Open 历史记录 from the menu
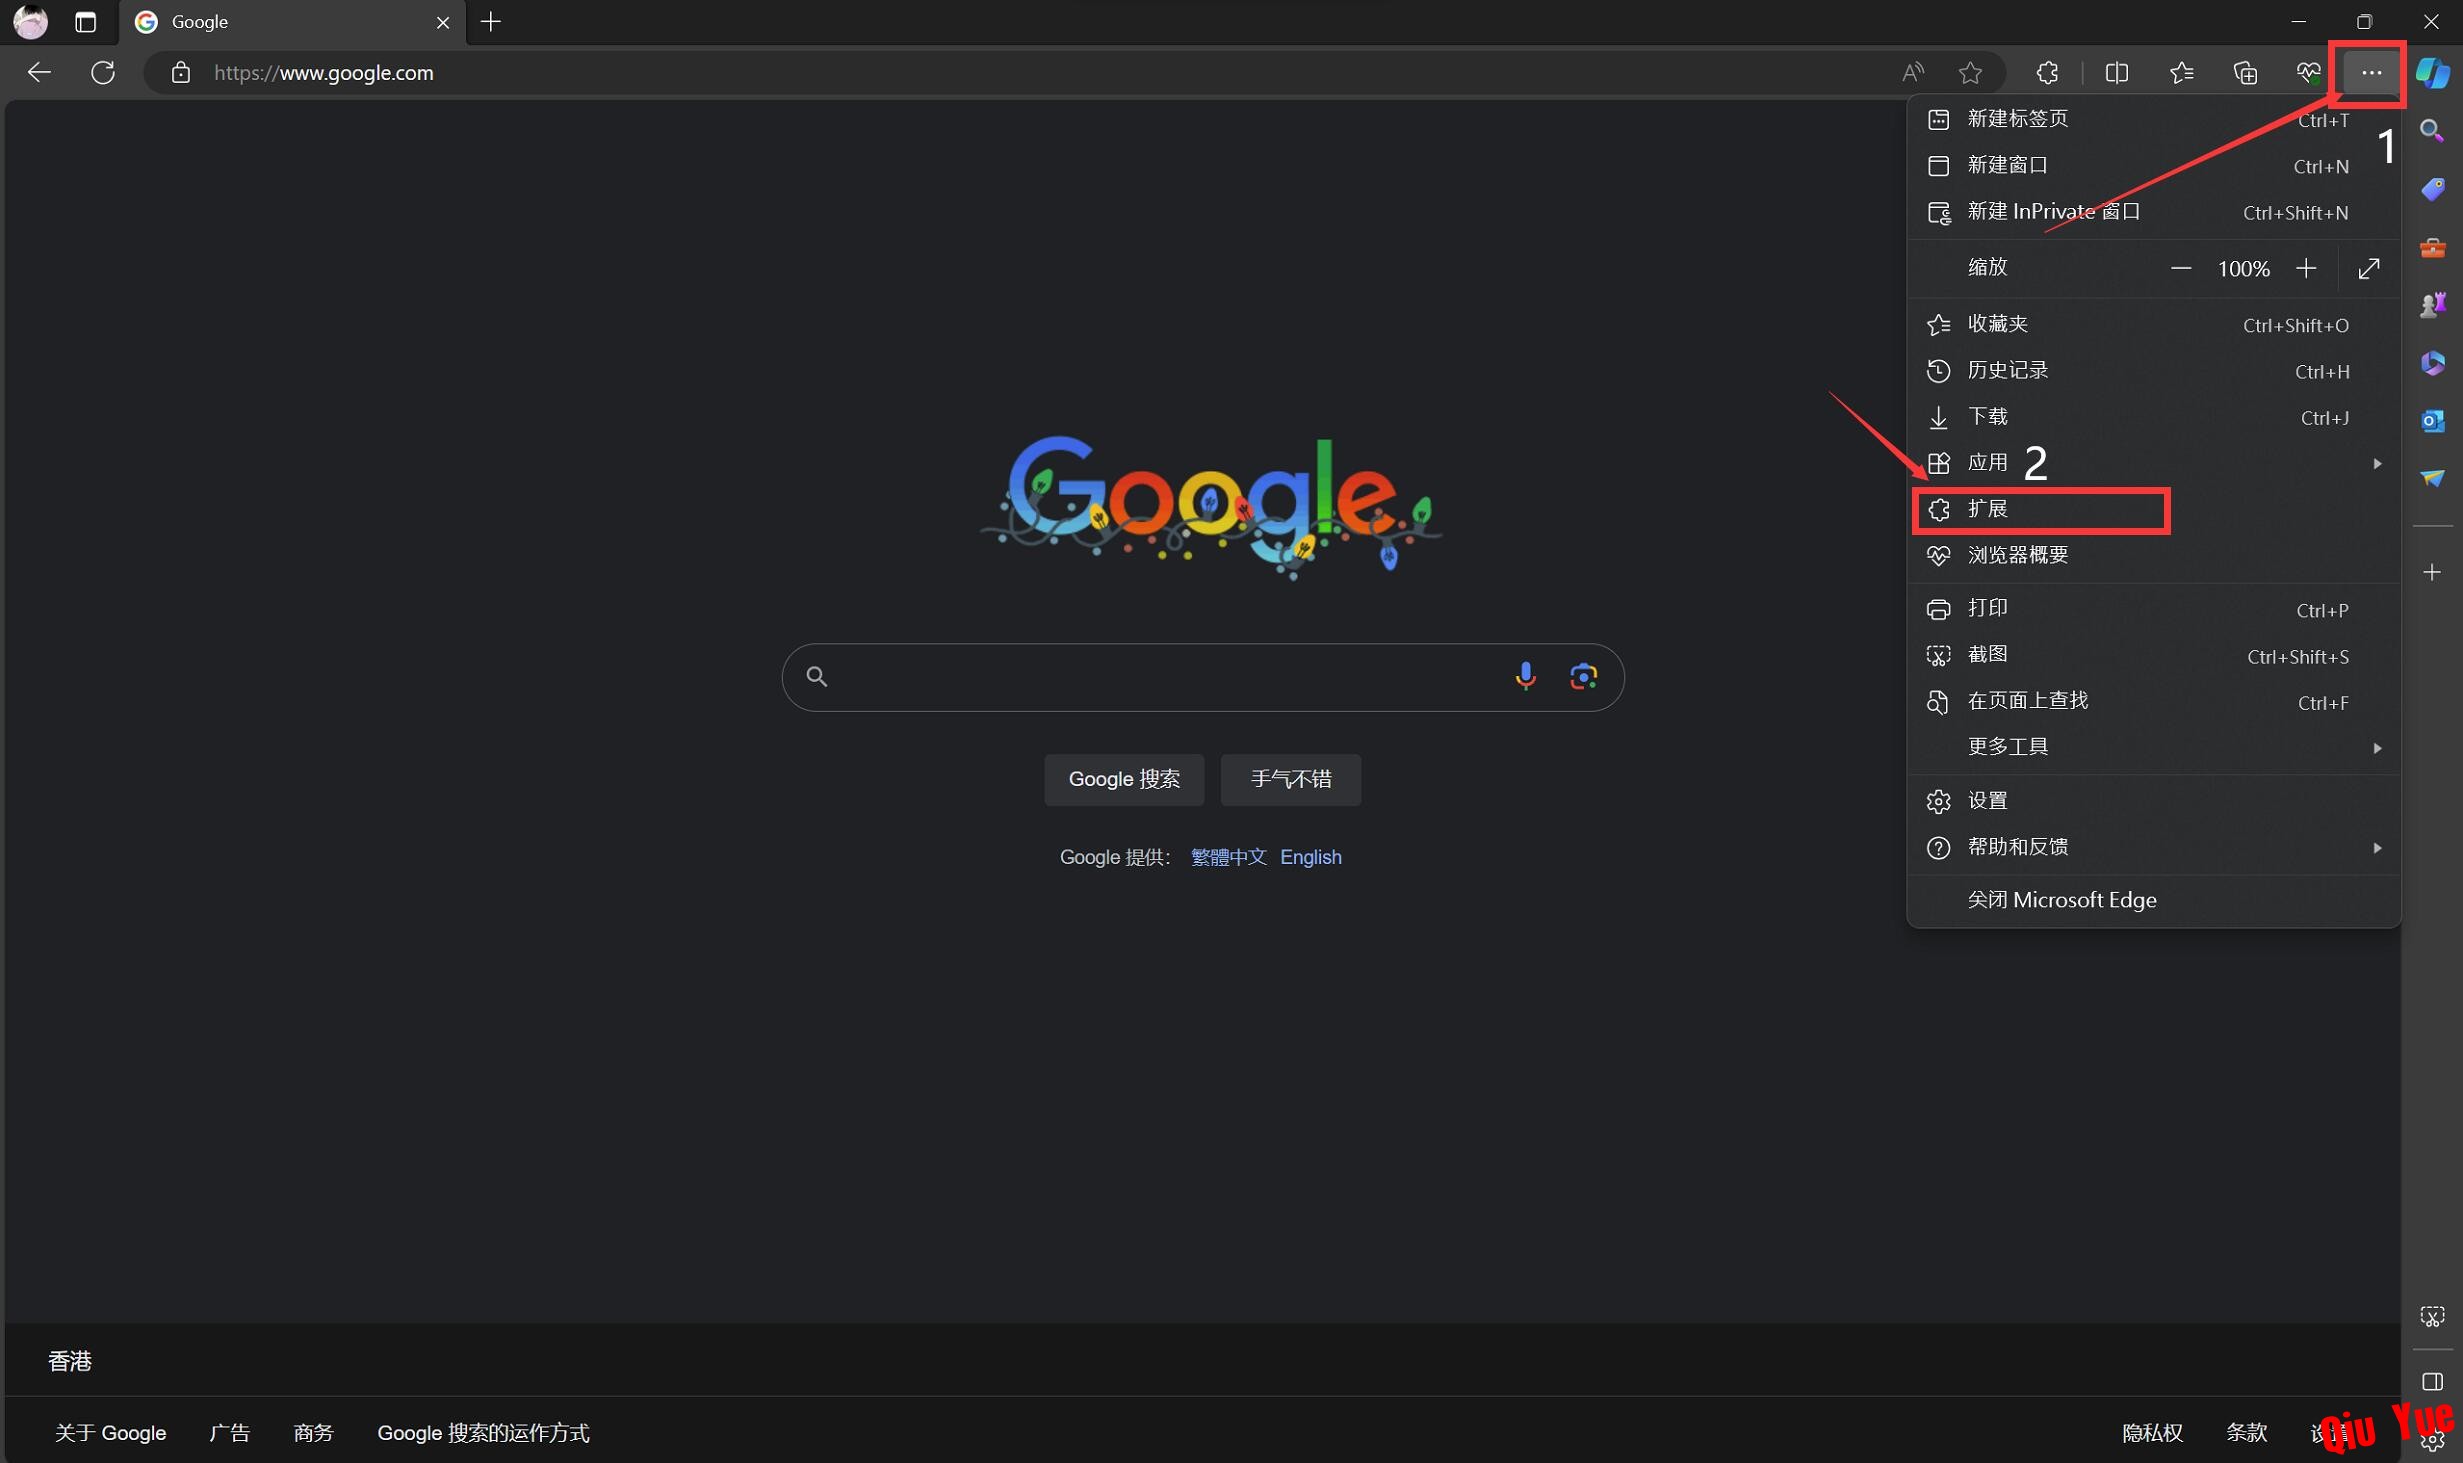Image resolution: width=2463 pixels, height=1463 pixels. 2008,370
